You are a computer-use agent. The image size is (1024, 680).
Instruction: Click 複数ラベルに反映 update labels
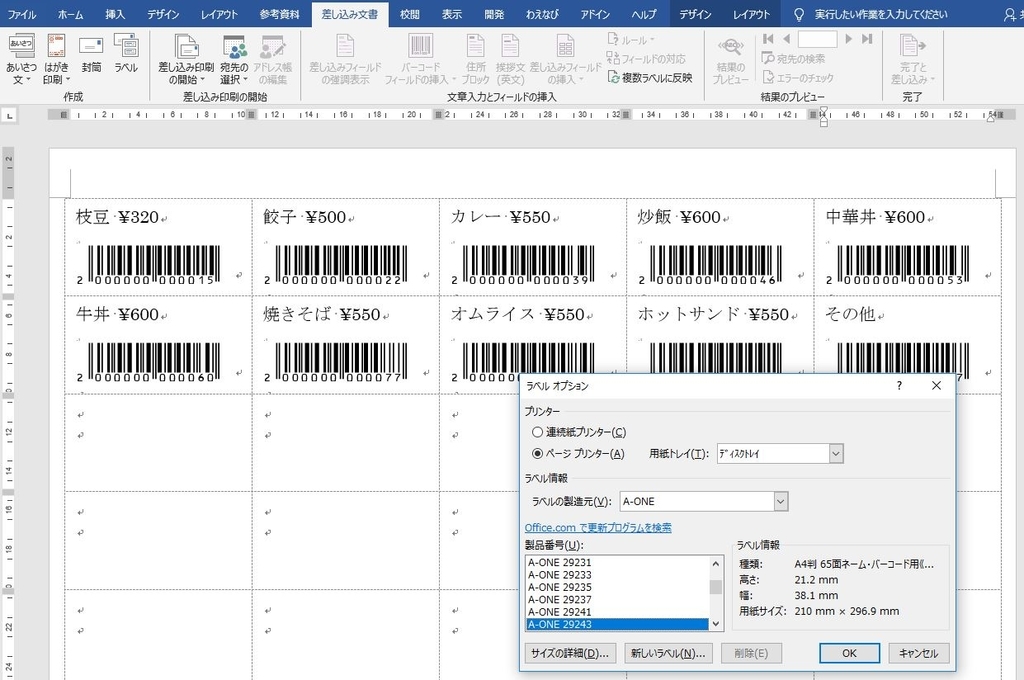[x=649, y=78]
